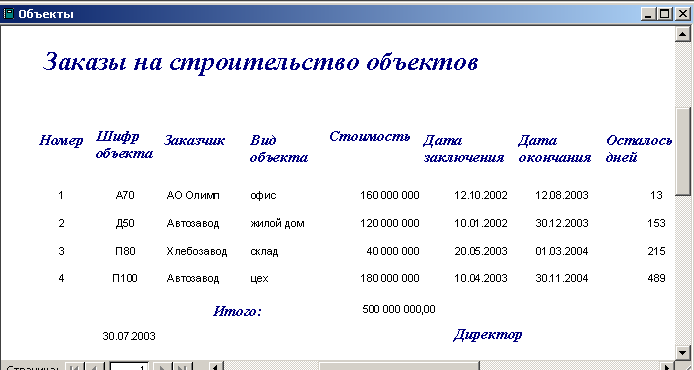Click the customer cell АО Олимп
Viewport: 694px width, 370px height.
(x=193, y=195)
